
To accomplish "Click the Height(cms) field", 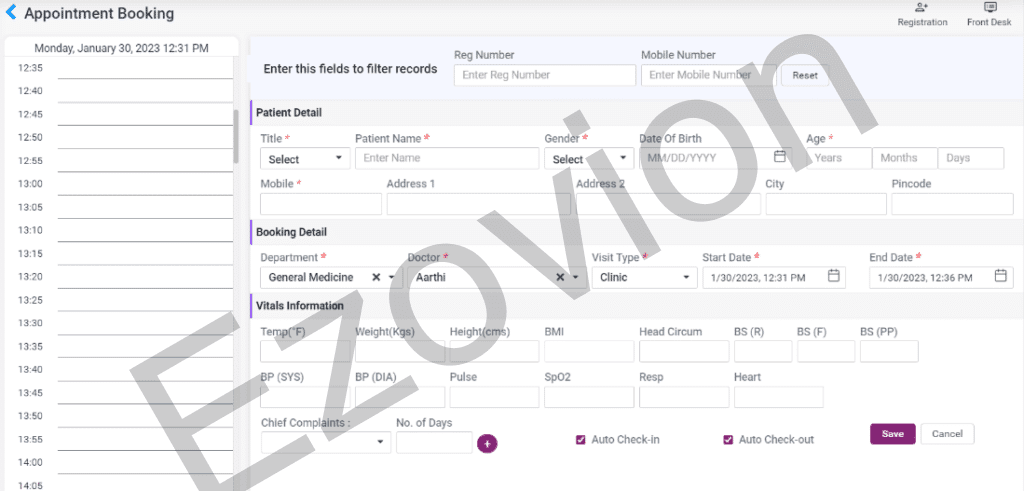I will click(494, 351).
